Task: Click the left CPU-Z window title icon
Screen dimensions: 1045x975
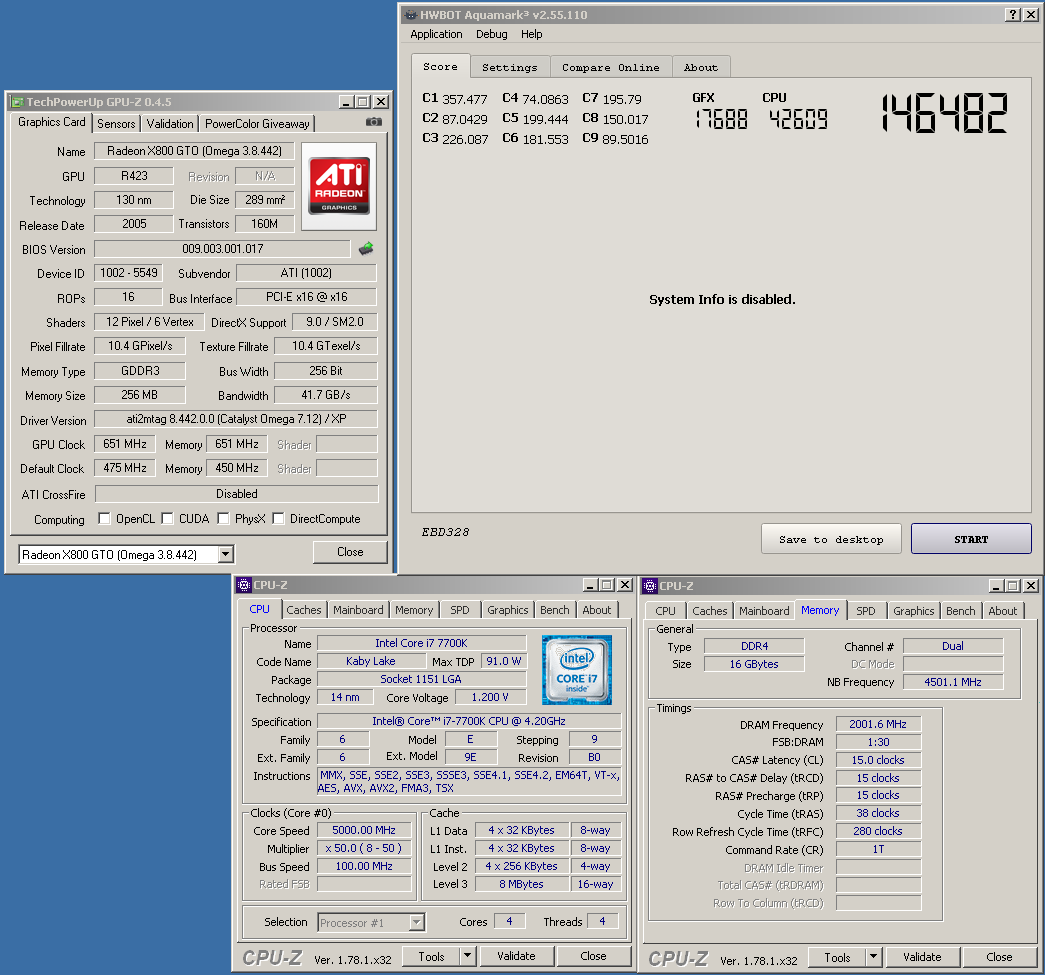Action: click(x=244, y=585)
